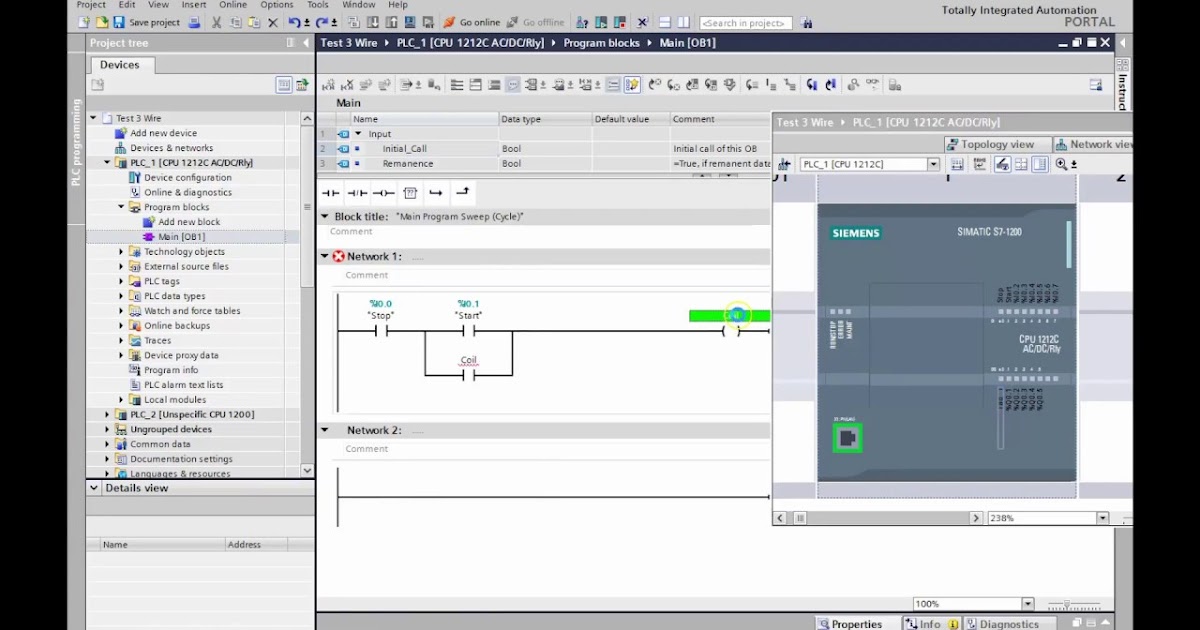The image size is (1200, 630).
Task: Click the open project folder icon
Action: tap(101, 22)
